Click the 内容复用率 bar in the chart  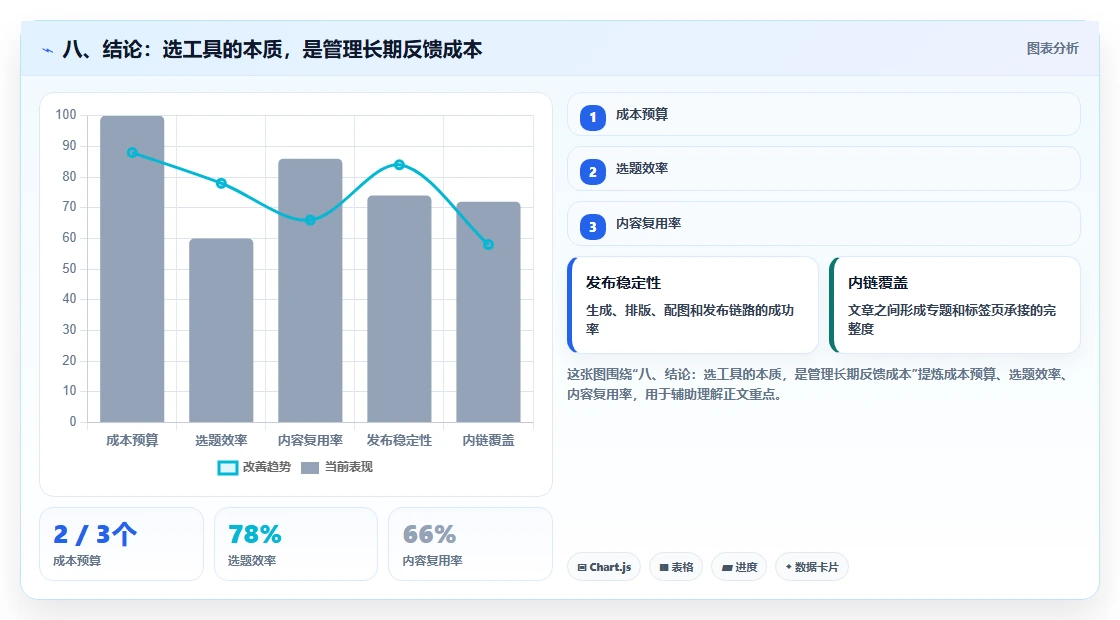[x=310, y=291]
